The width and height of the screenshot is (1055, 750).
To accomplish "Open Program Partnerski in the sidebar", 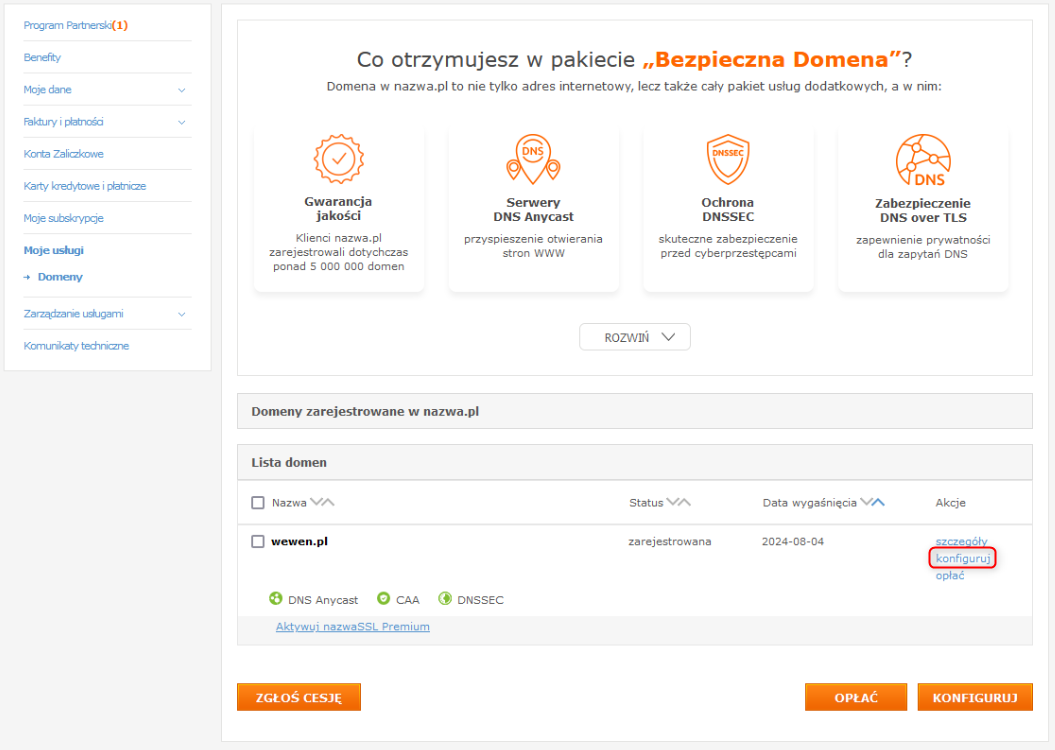I will pos(75,26).
